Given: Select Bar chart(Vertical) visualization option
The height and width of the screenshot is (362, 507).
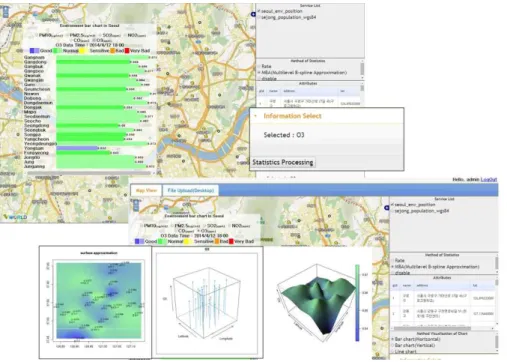Looking at the screenshot, I should 392,345.
